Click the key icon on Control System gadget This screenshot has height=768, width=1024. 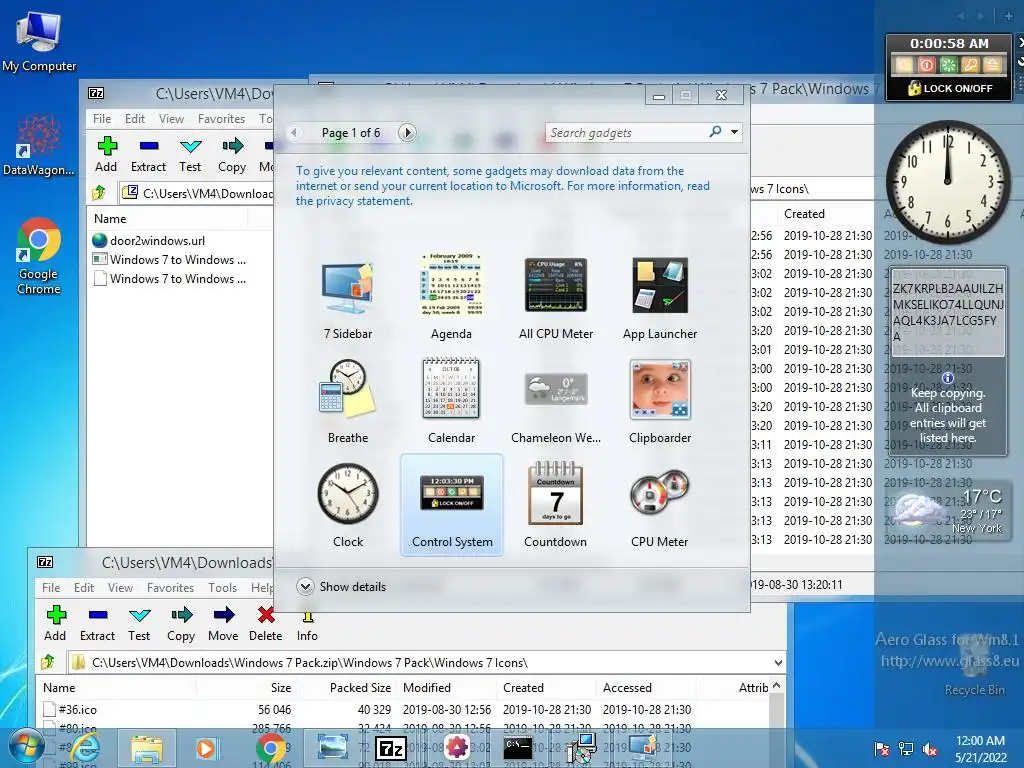coord(970,65)
